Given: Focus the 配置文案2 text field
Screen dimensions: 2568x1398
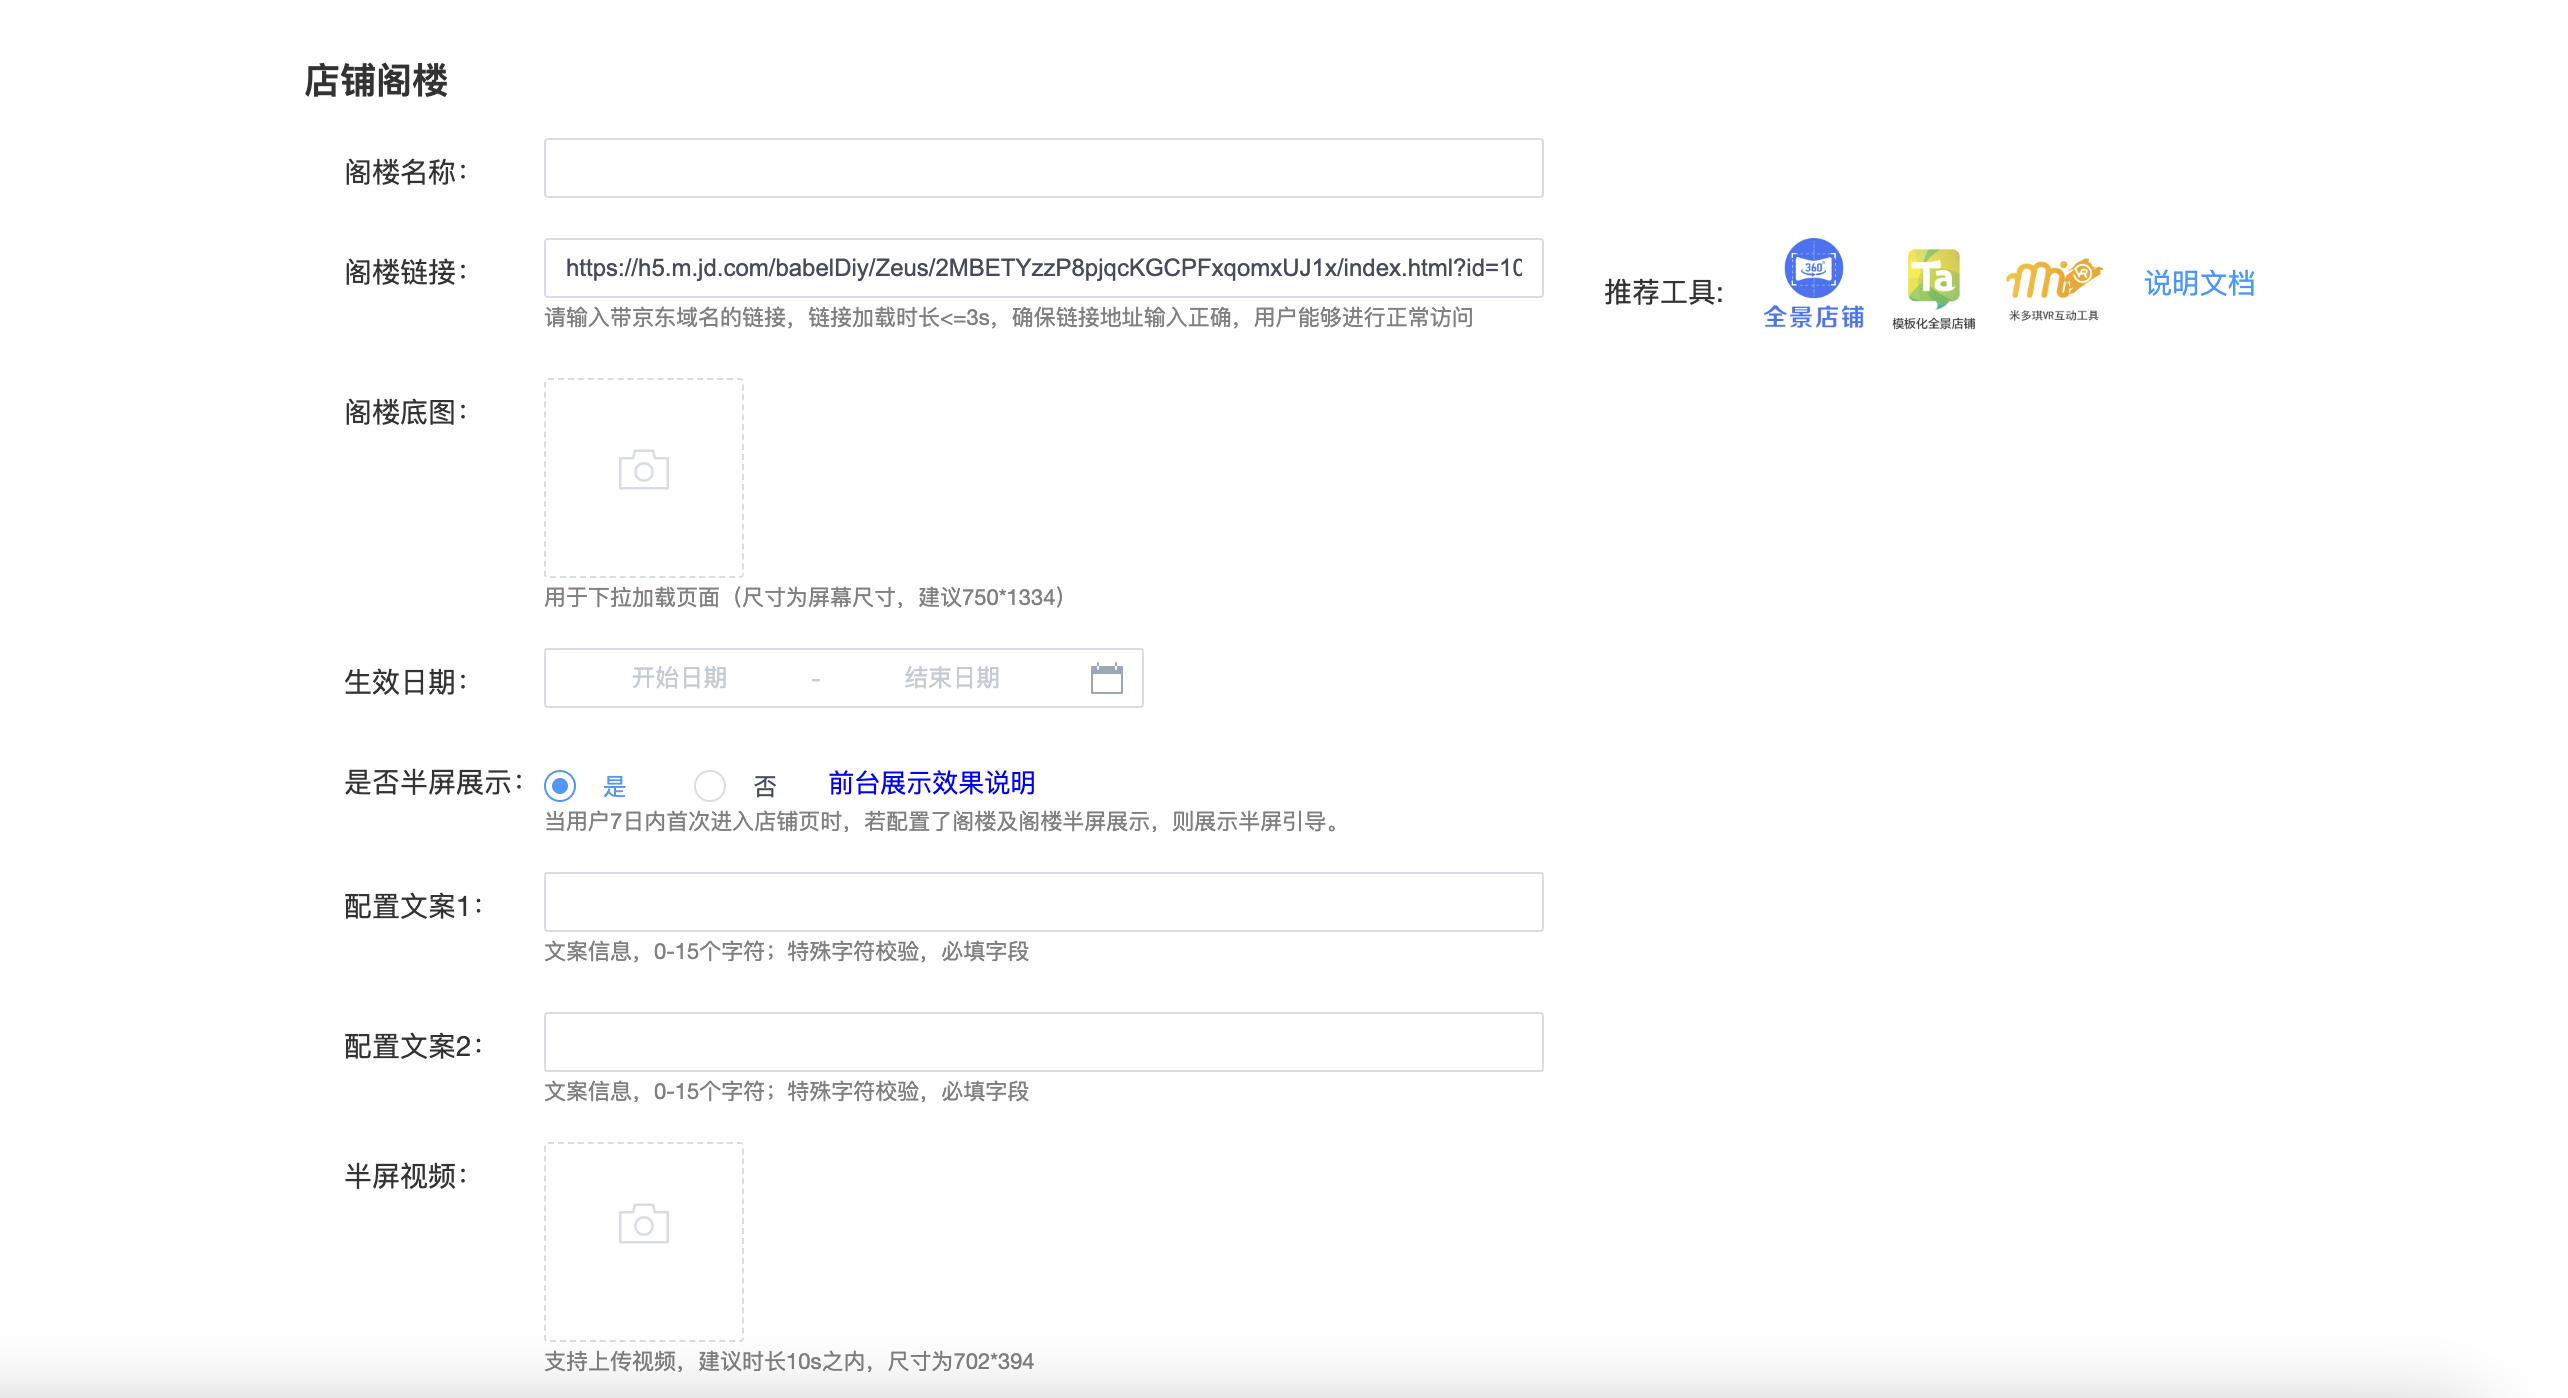Looking at the screenshot, I should pyautogui.click(x=1043, y=1042).
